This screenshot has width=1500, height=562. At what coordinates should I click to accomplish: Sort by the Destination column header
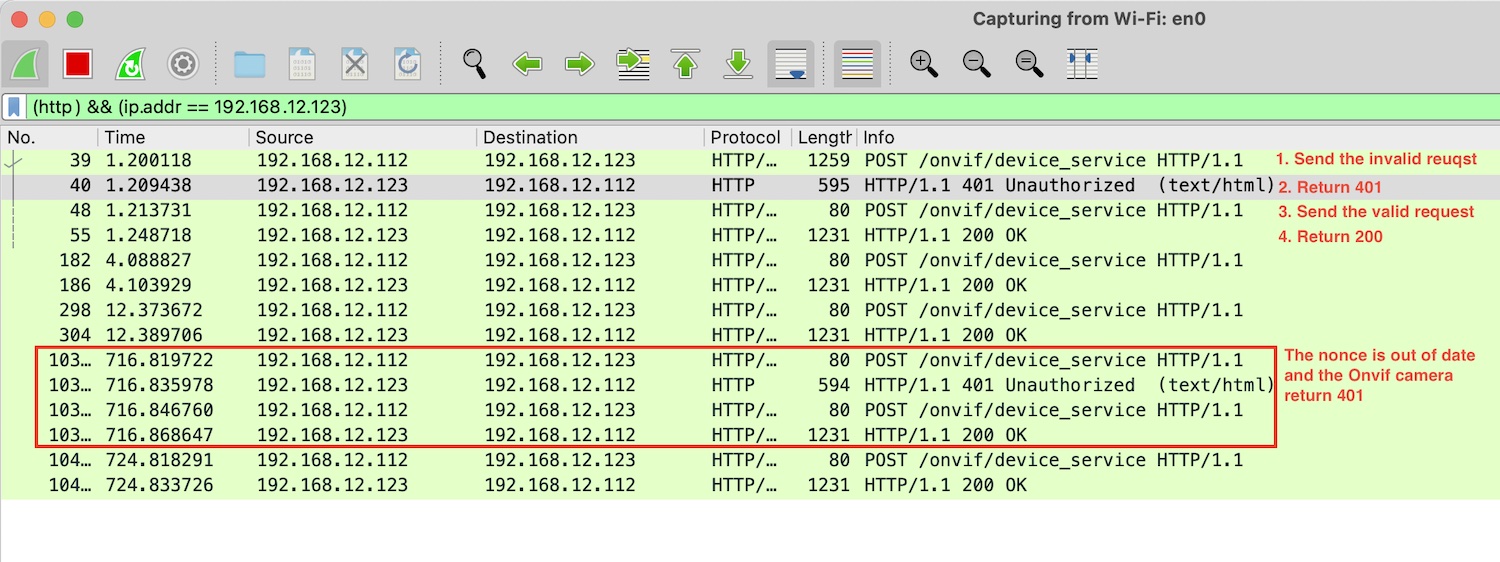click(590, 137)
